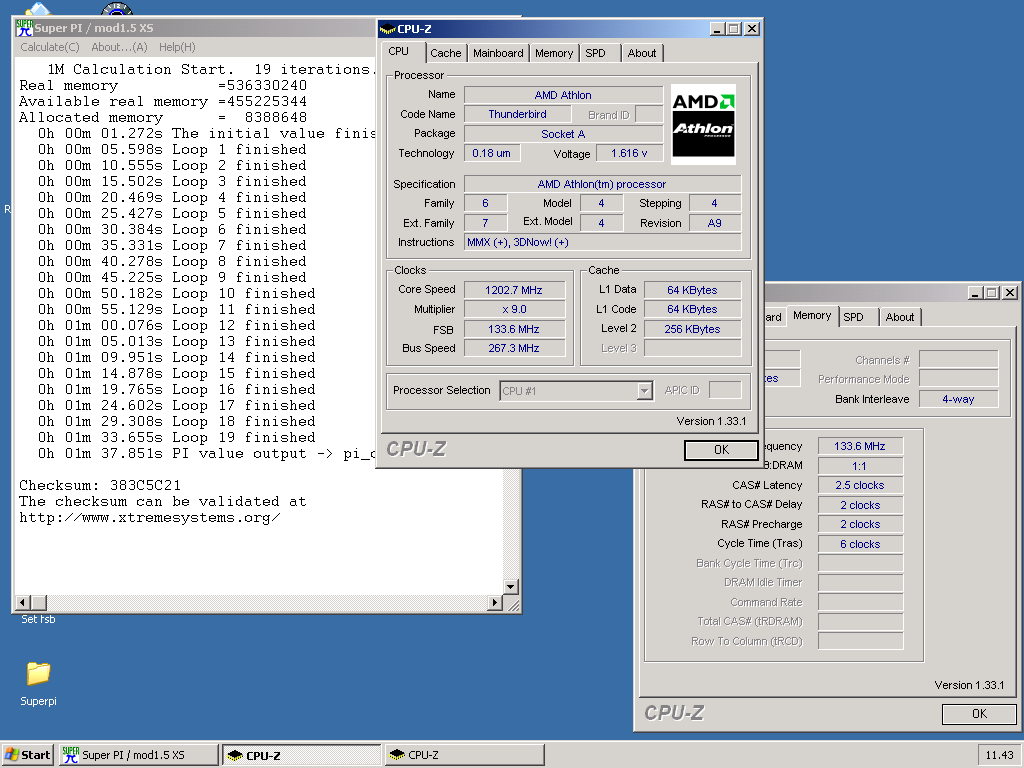Open the Windows Start menu
Image resolution: width=1024 pixels, height=768 pixels.
coord(27,755)
